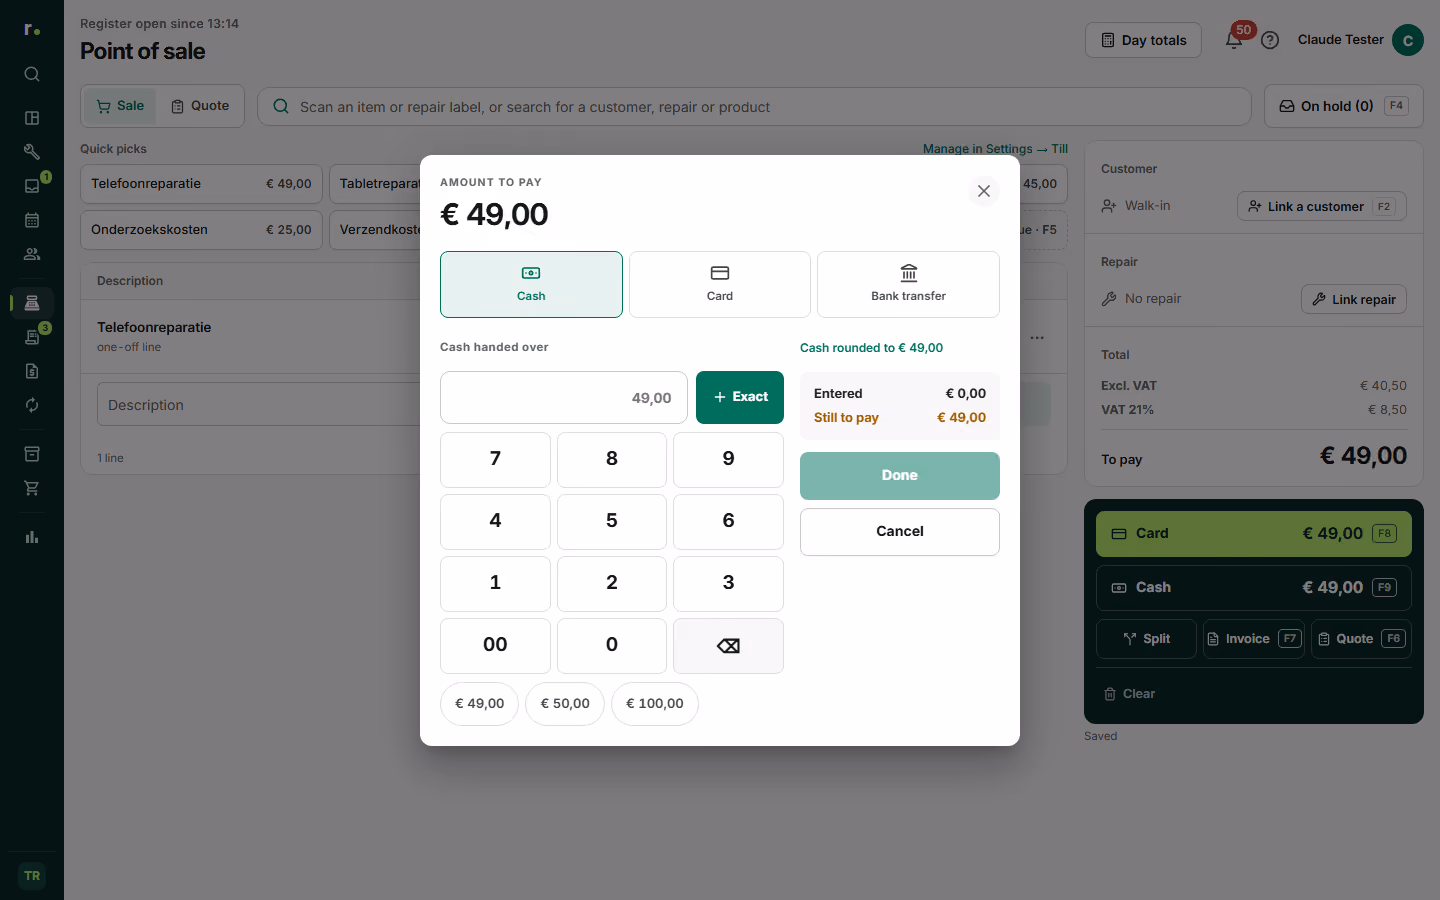
Task: Open the invoice document icon in sidebar
Action: pyautogui.click(x=32, y=371)
